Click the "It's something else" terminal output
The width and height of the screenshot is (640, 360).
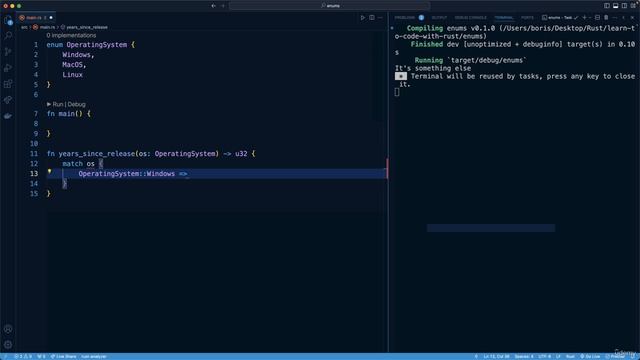(433, 68)
